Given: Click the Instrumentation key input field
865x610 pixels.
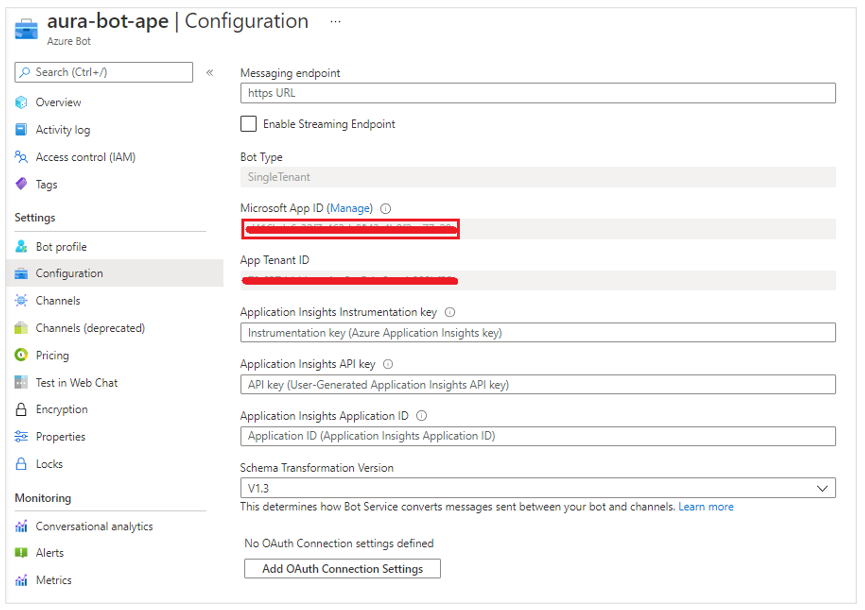Looking at the screenshot, I should [x=538, y=333].
